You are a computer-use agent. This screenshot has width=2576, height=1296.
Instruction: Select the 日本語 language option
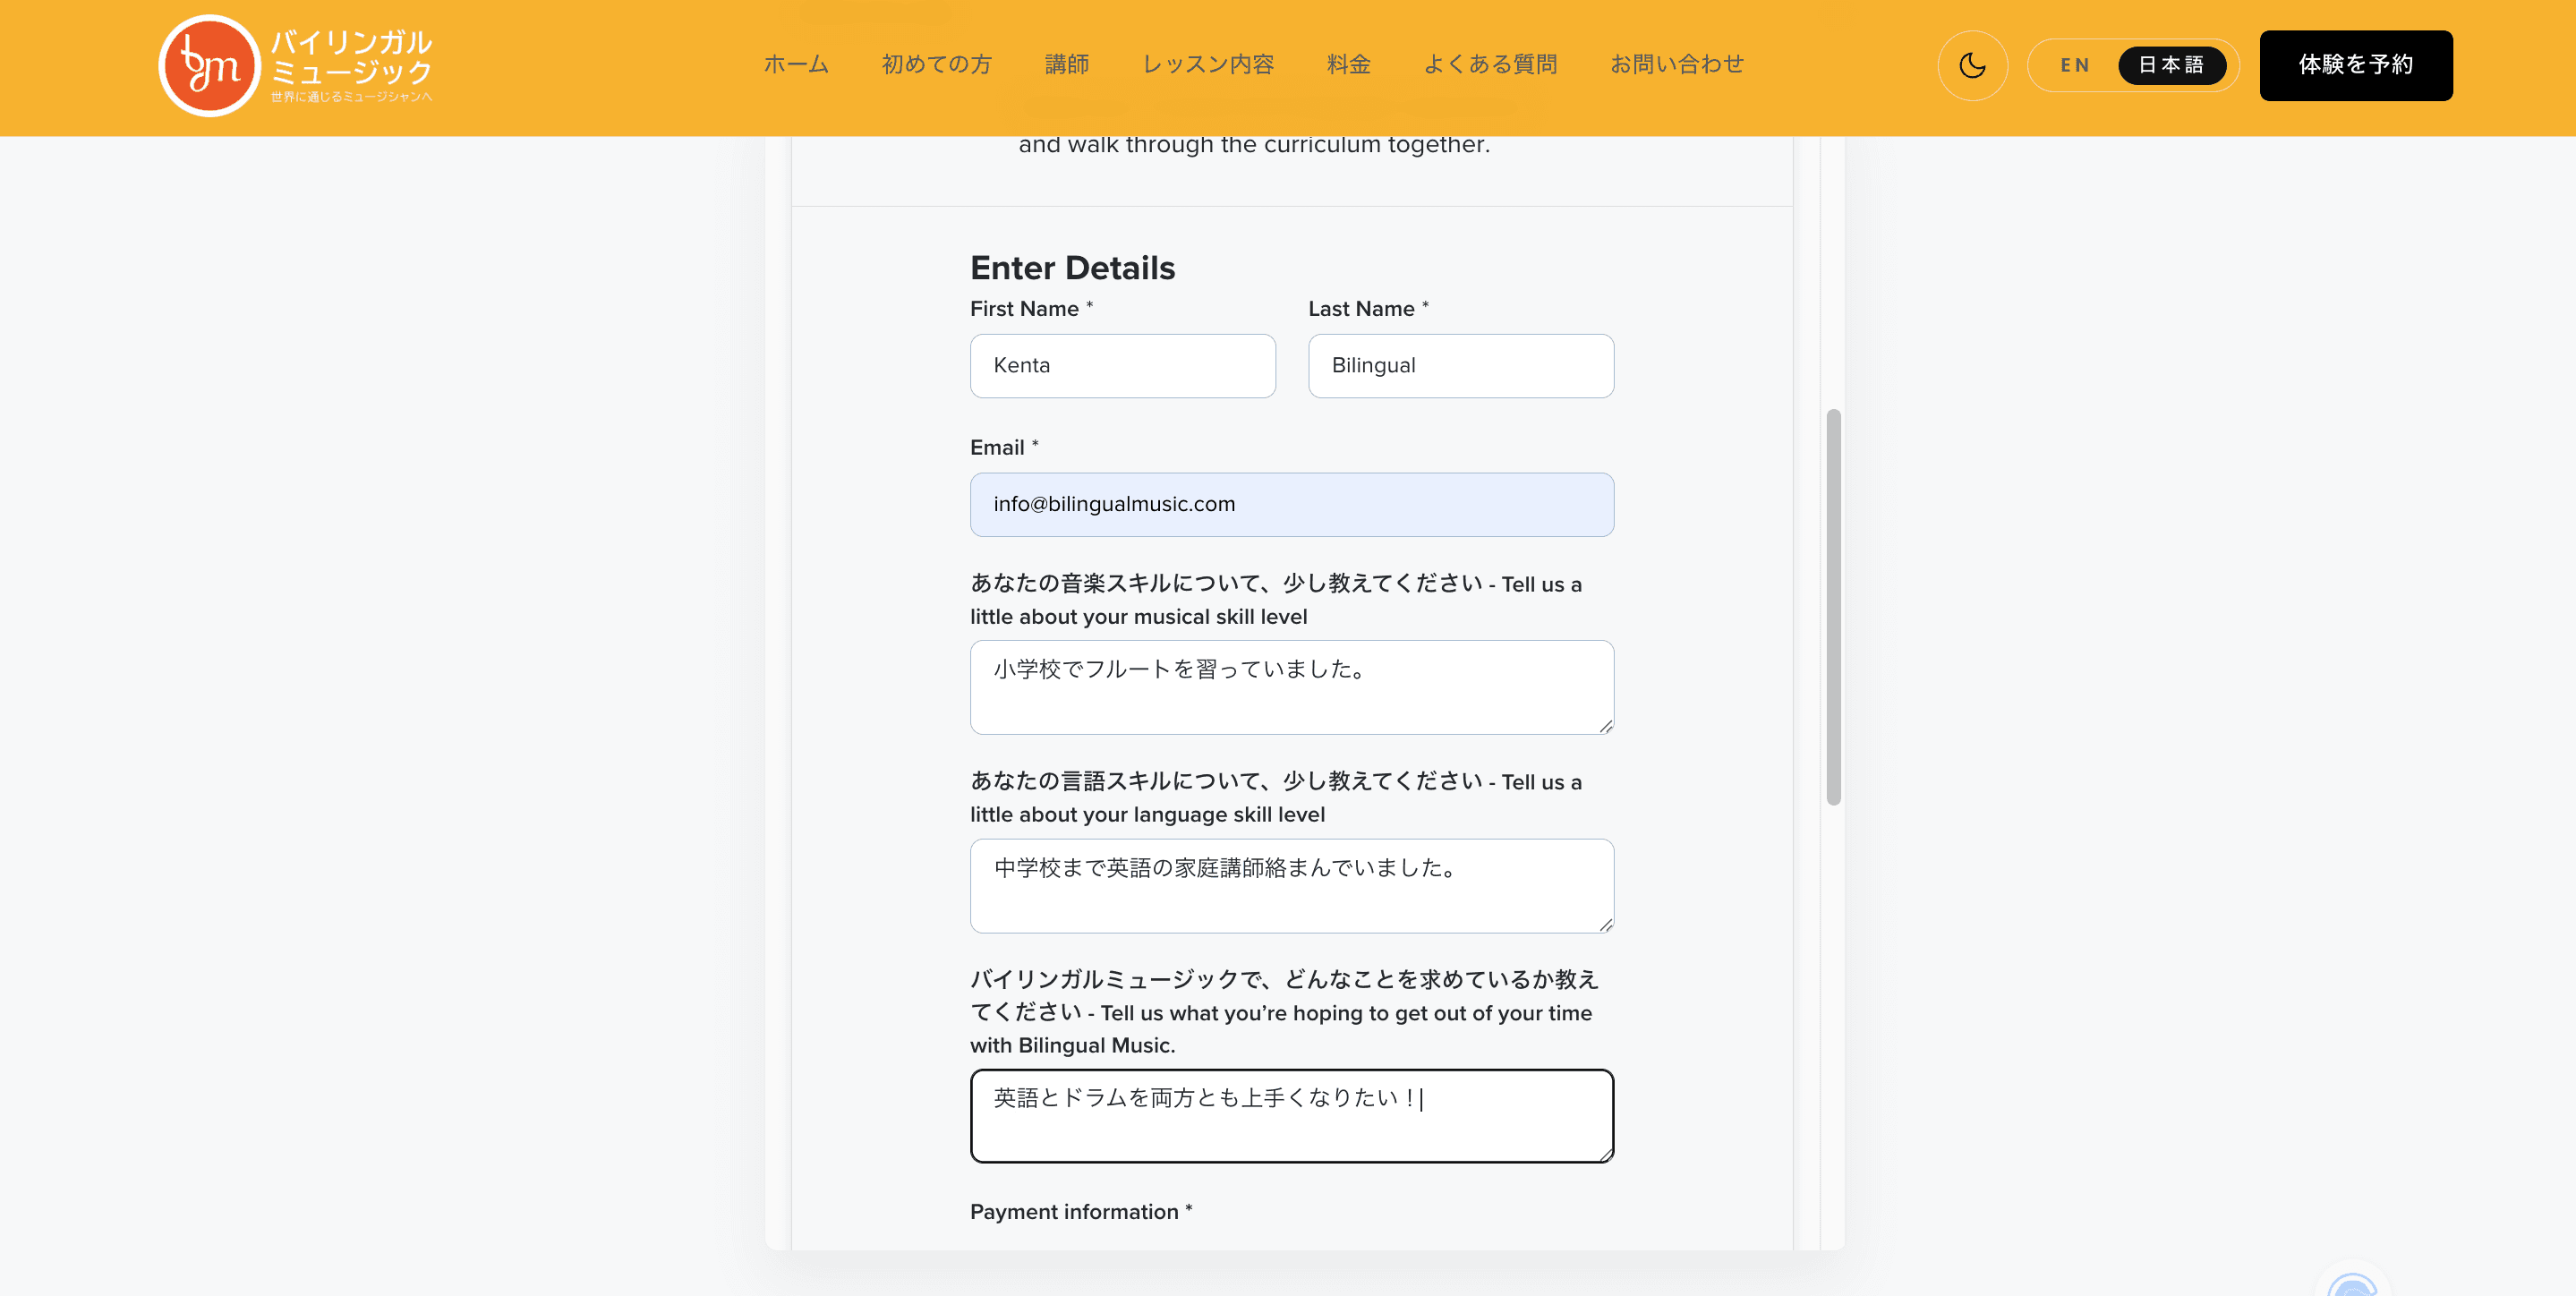point(2173,65)
